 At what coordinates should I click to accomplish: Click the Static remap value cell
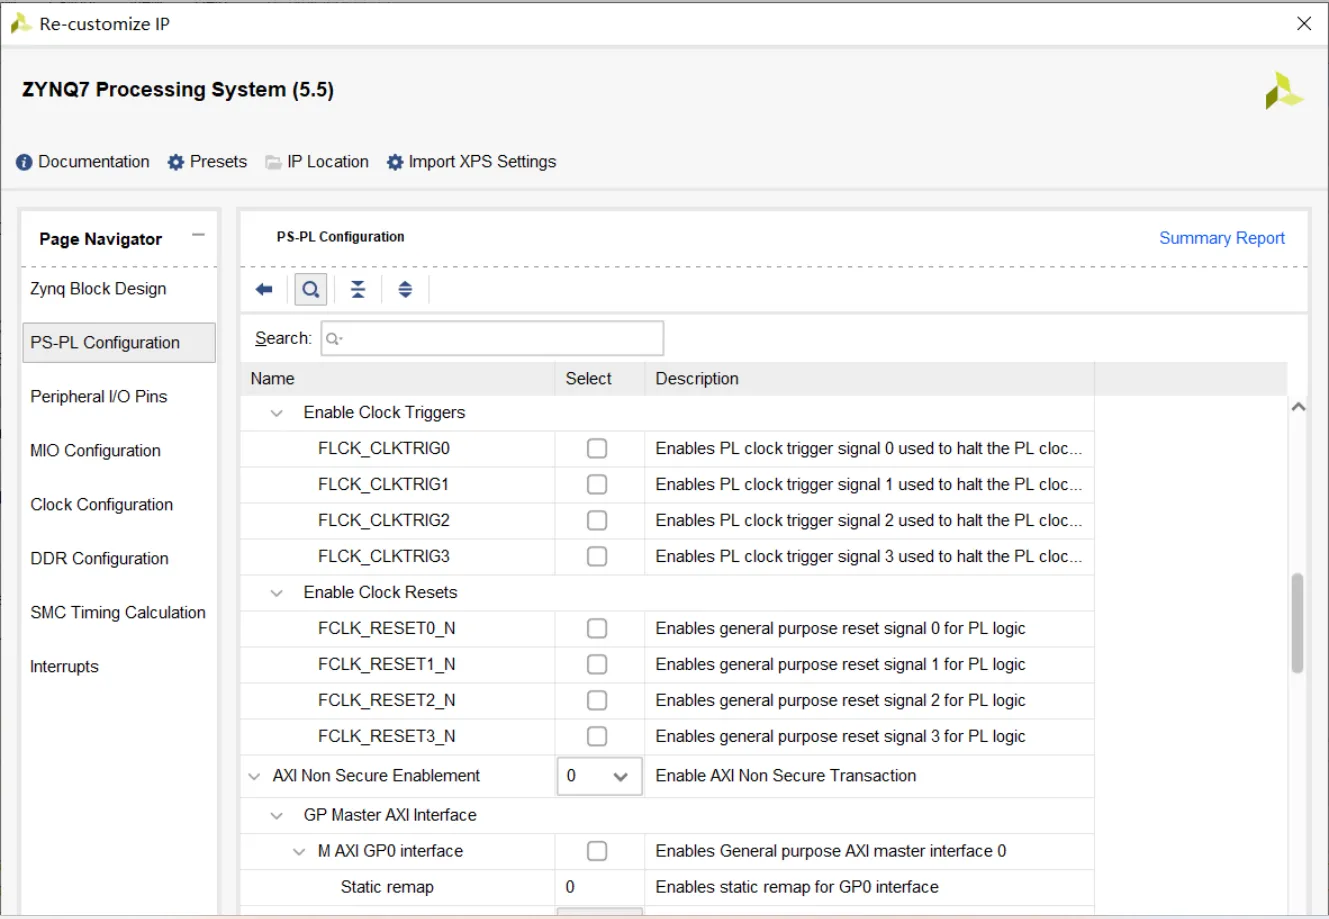[599, 888]
